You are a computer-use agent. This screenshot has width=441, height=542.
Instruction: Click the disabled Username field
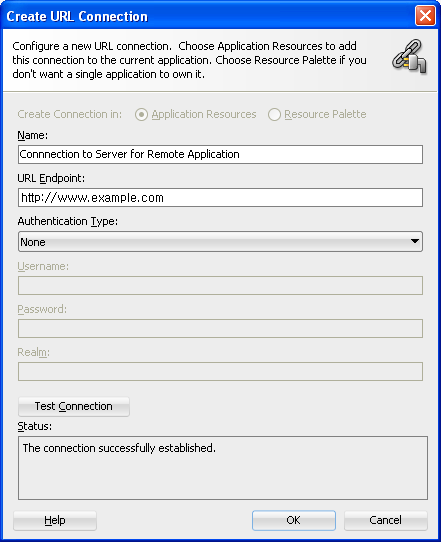220,286
